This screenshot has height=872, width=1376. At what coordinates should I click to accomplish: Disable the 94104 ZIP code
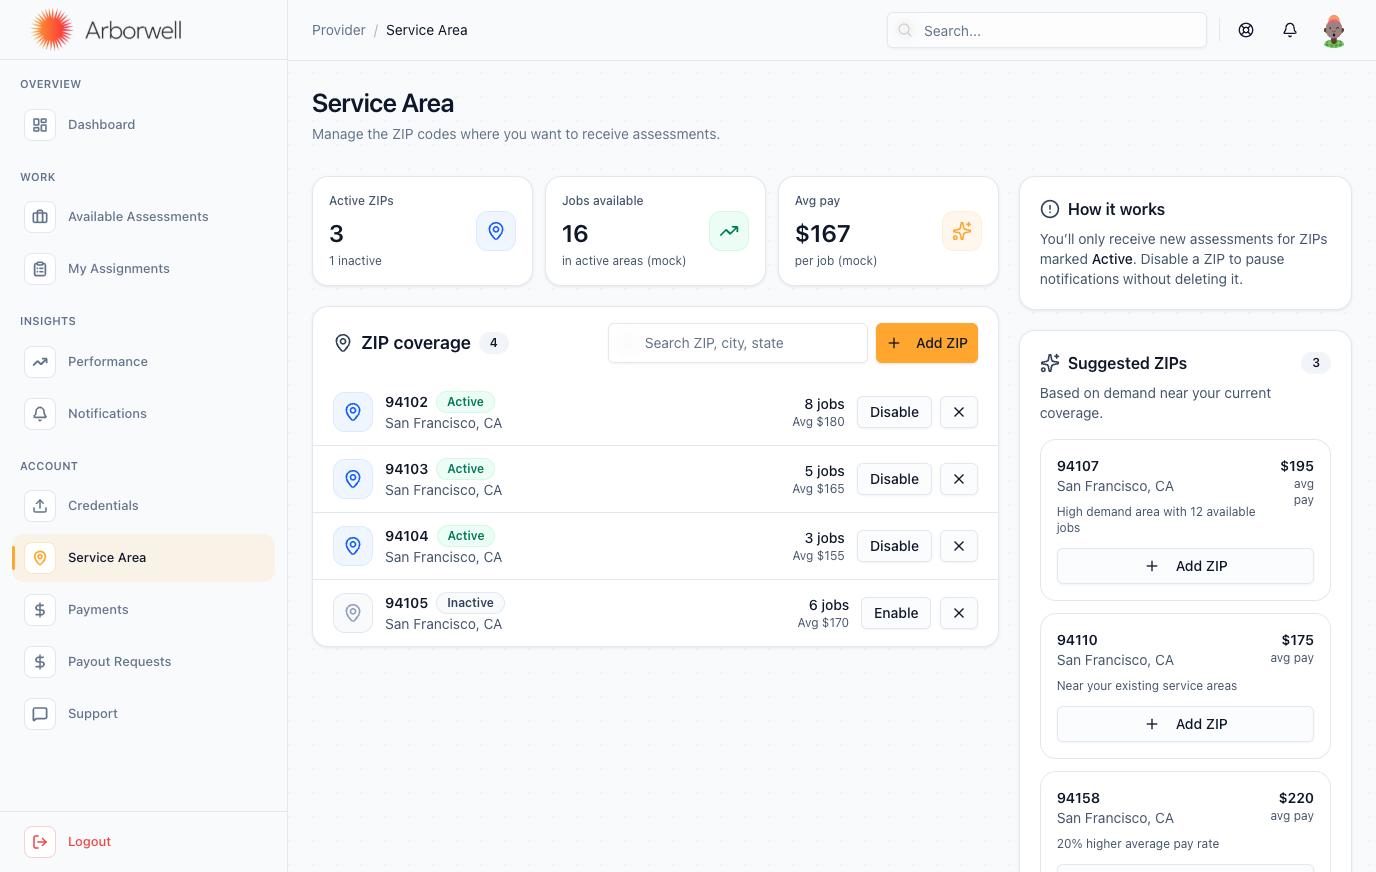[894, 546]
